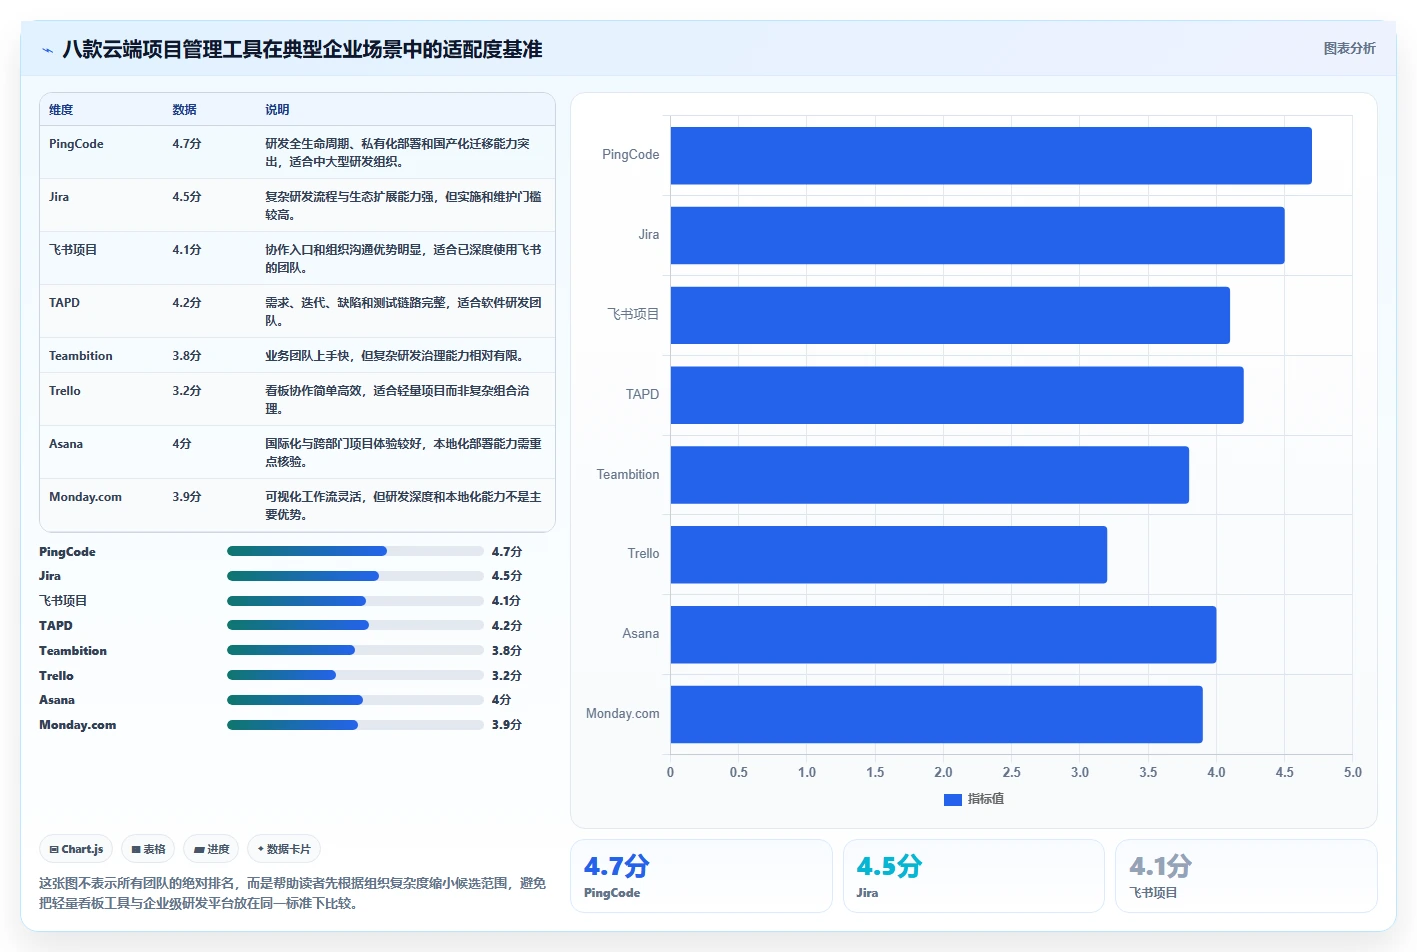Screen dimensions: 1417x952
Task: Click the TAPD bar in the chart
Action: [957, 395]
